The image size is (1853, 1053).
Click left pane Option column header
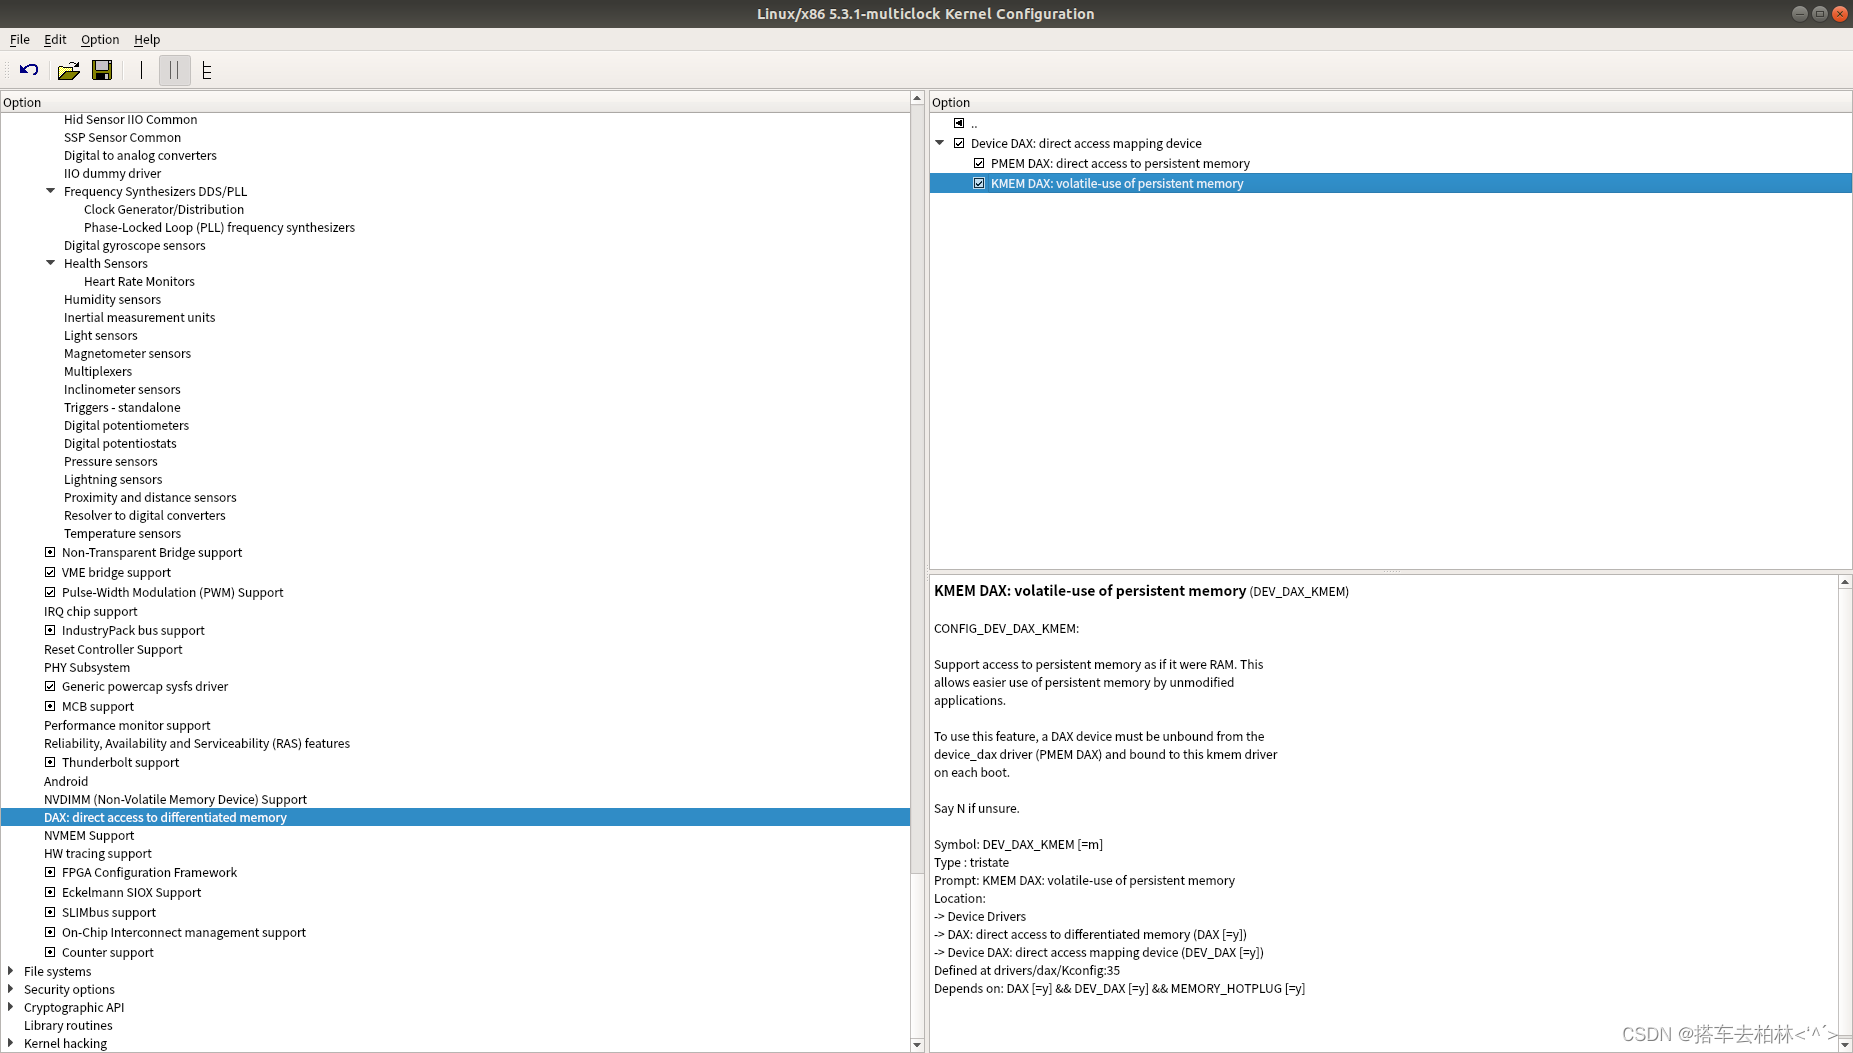coord(455,102)
